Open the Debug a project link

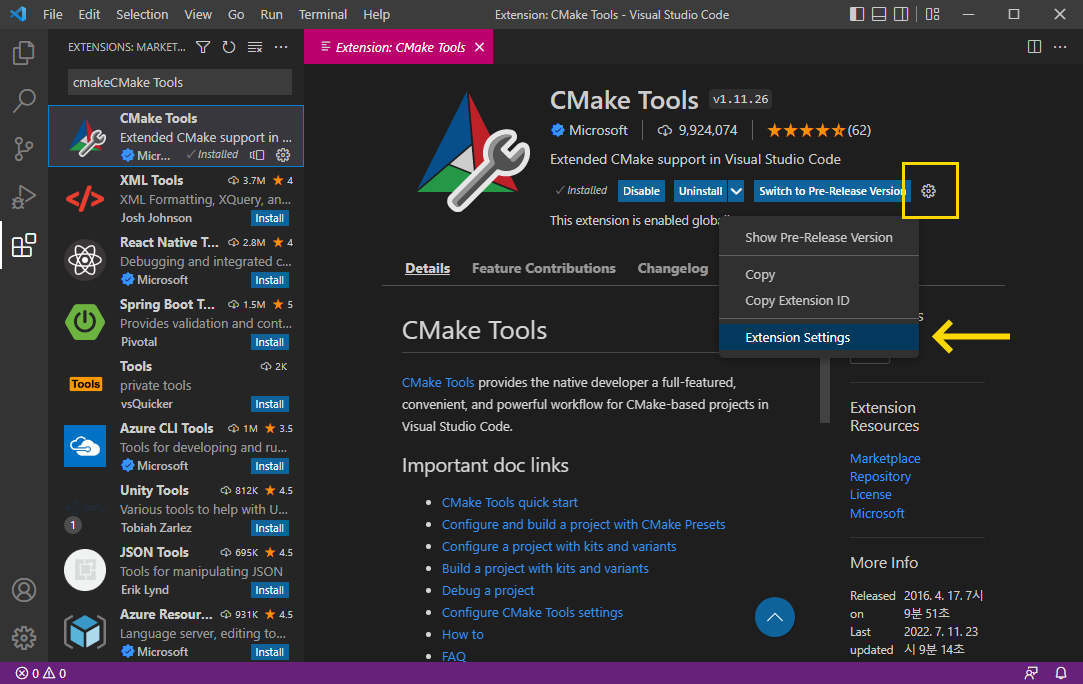488,591
